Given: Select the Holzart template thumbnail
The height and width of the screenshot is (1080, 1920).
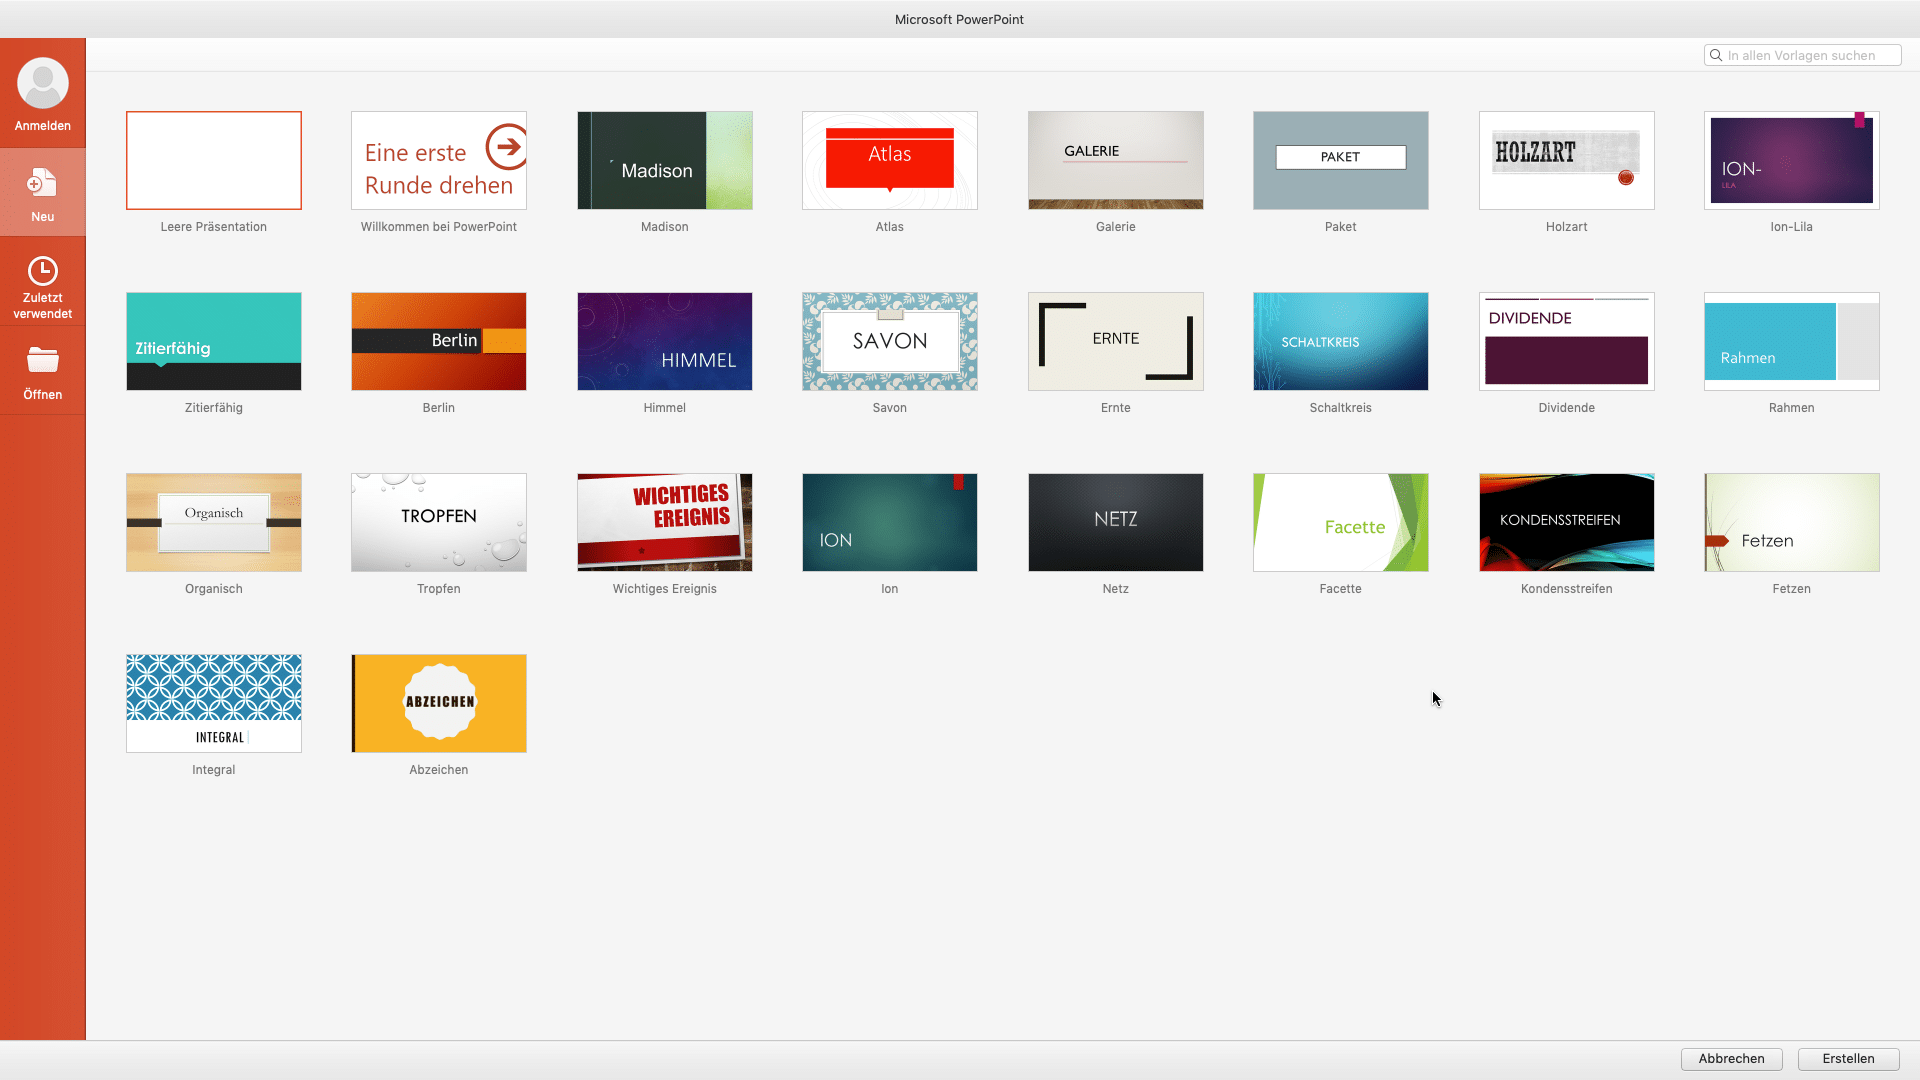Looking at the screenshot, I should (1567, 161).
